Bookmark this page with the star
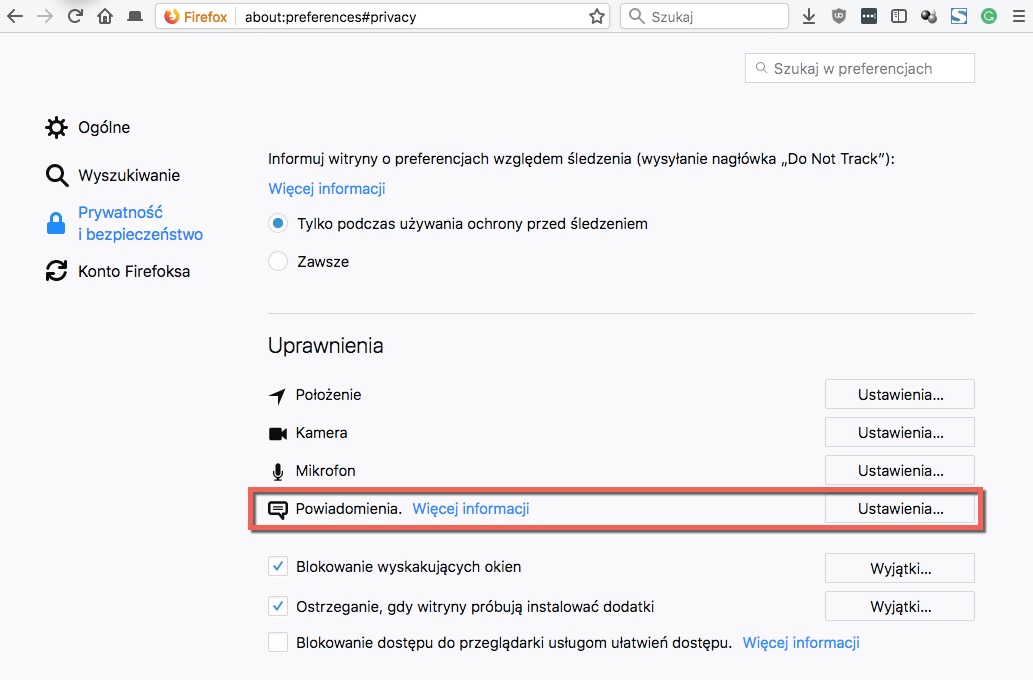This screenshot has height=680, width=1033. pyautogui.click(x=597, y=16)
